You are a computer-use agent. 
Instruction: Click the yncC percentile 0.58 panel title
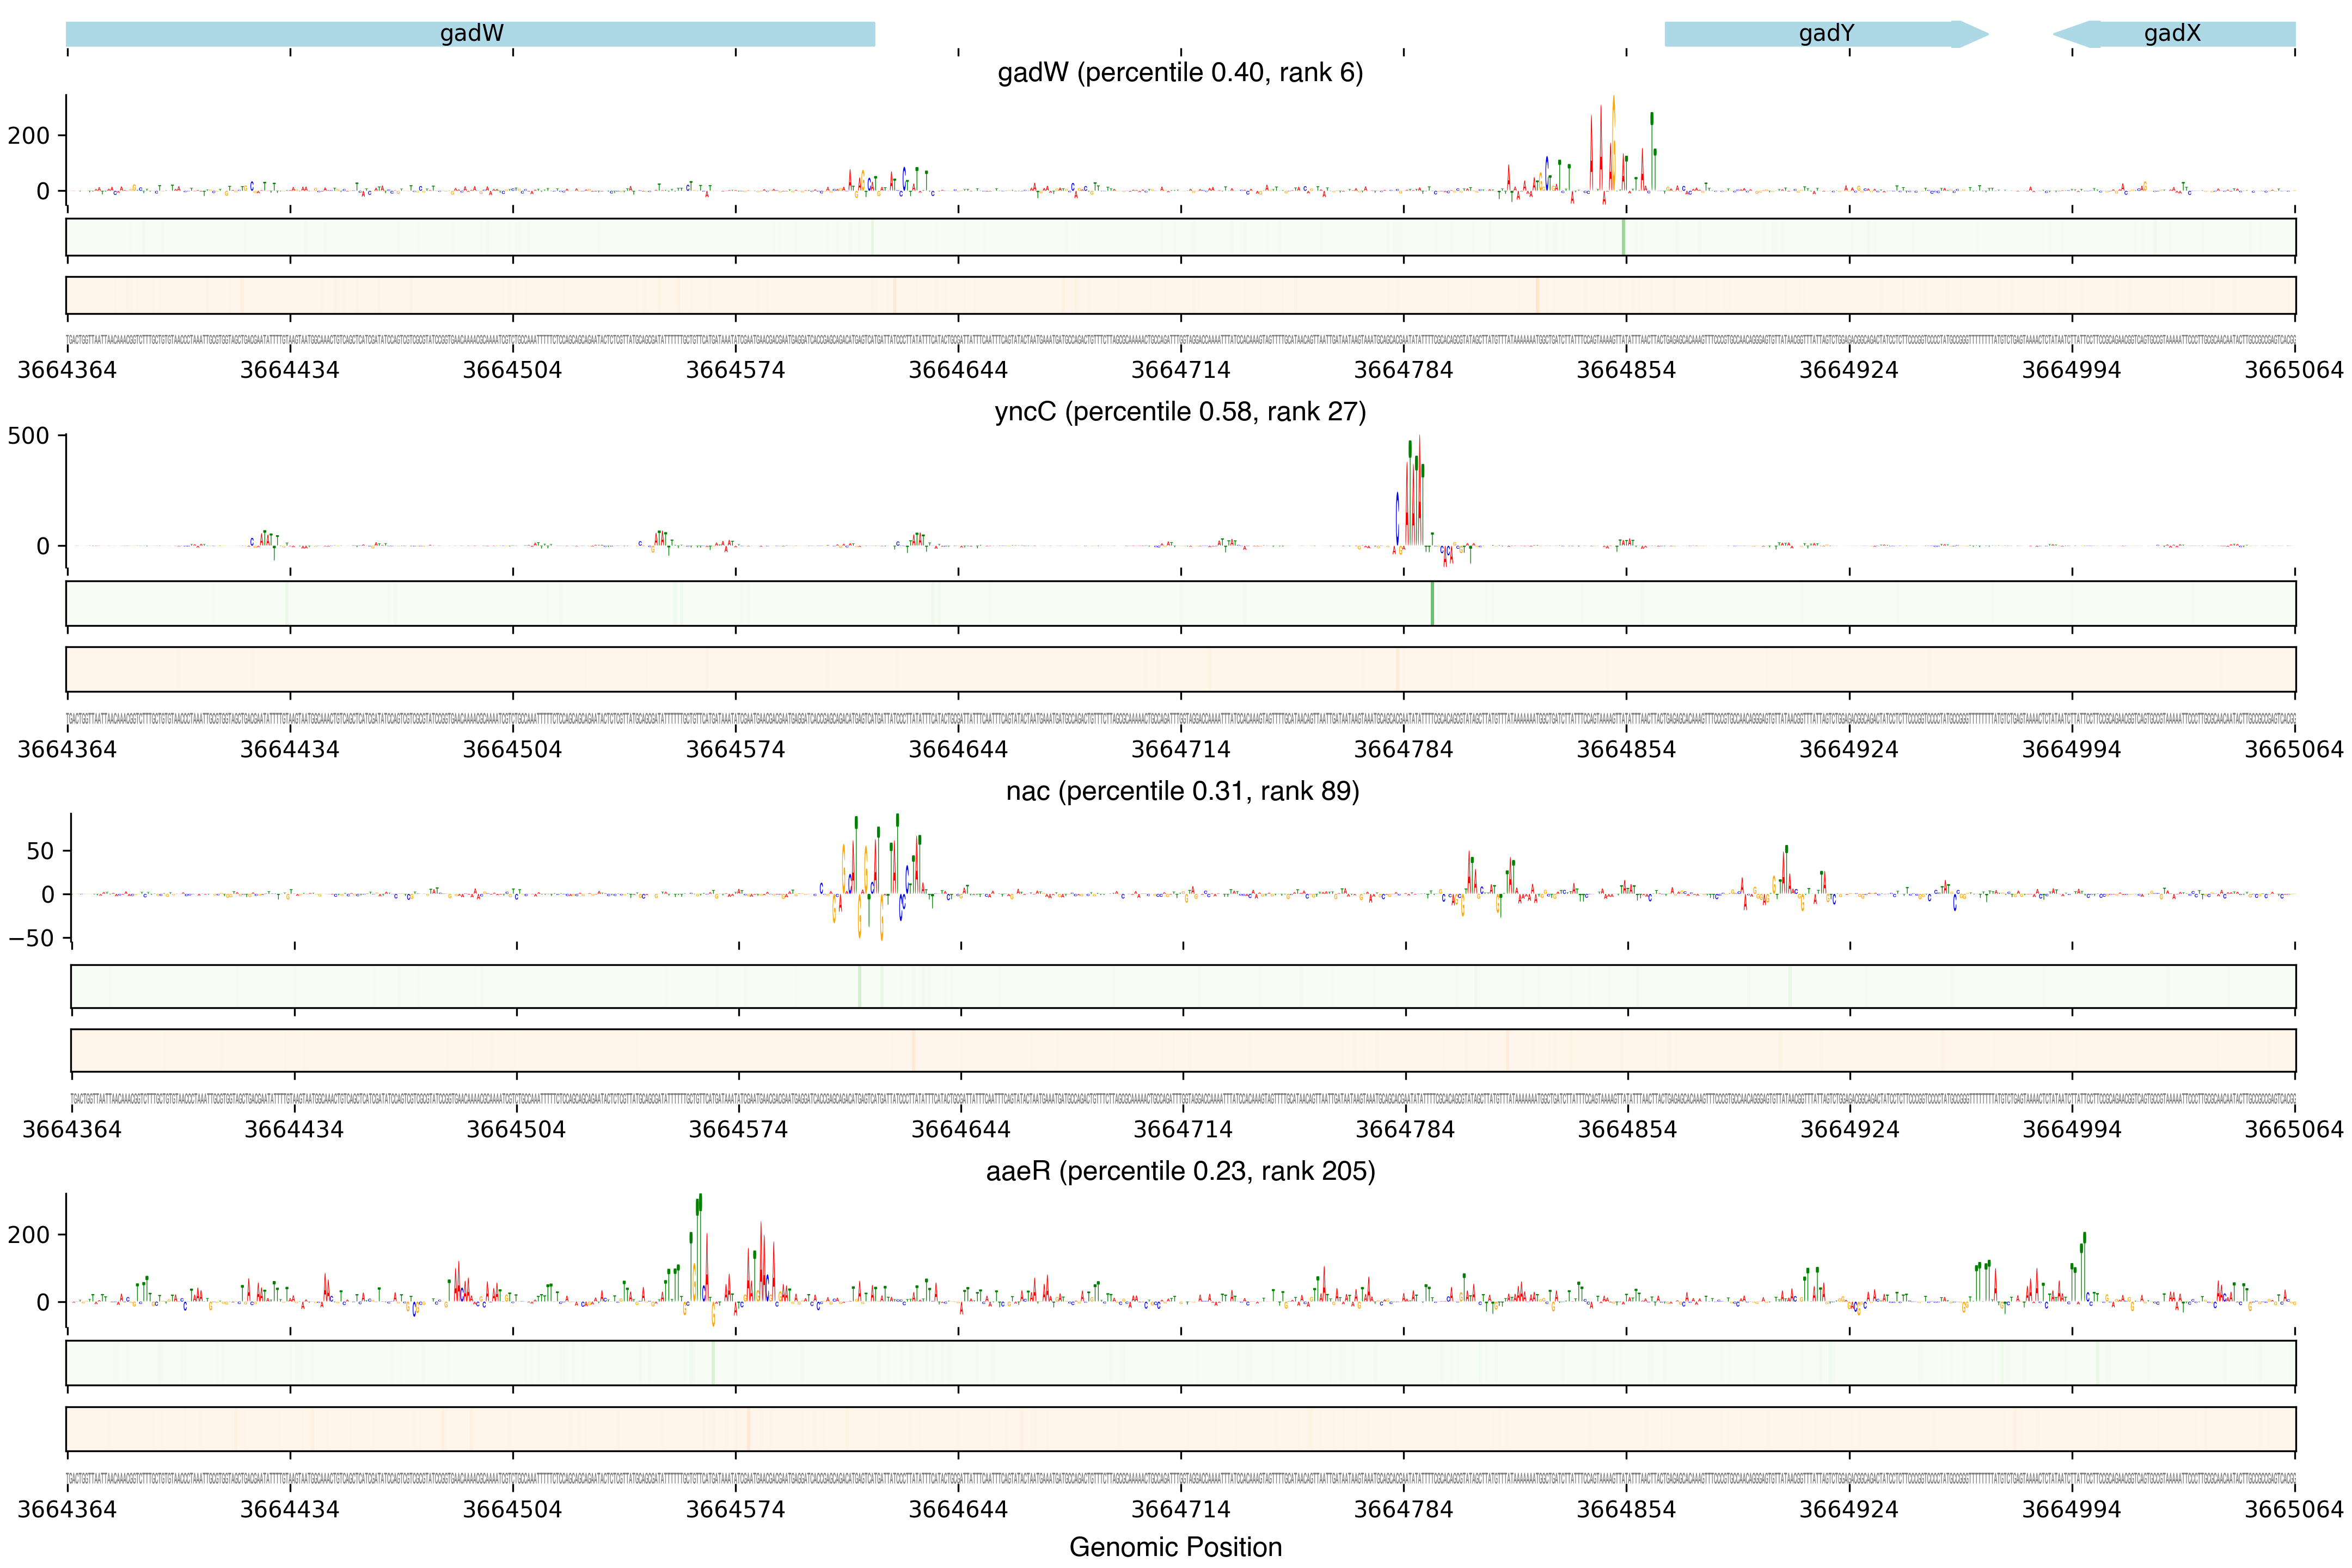(1180, 412)
